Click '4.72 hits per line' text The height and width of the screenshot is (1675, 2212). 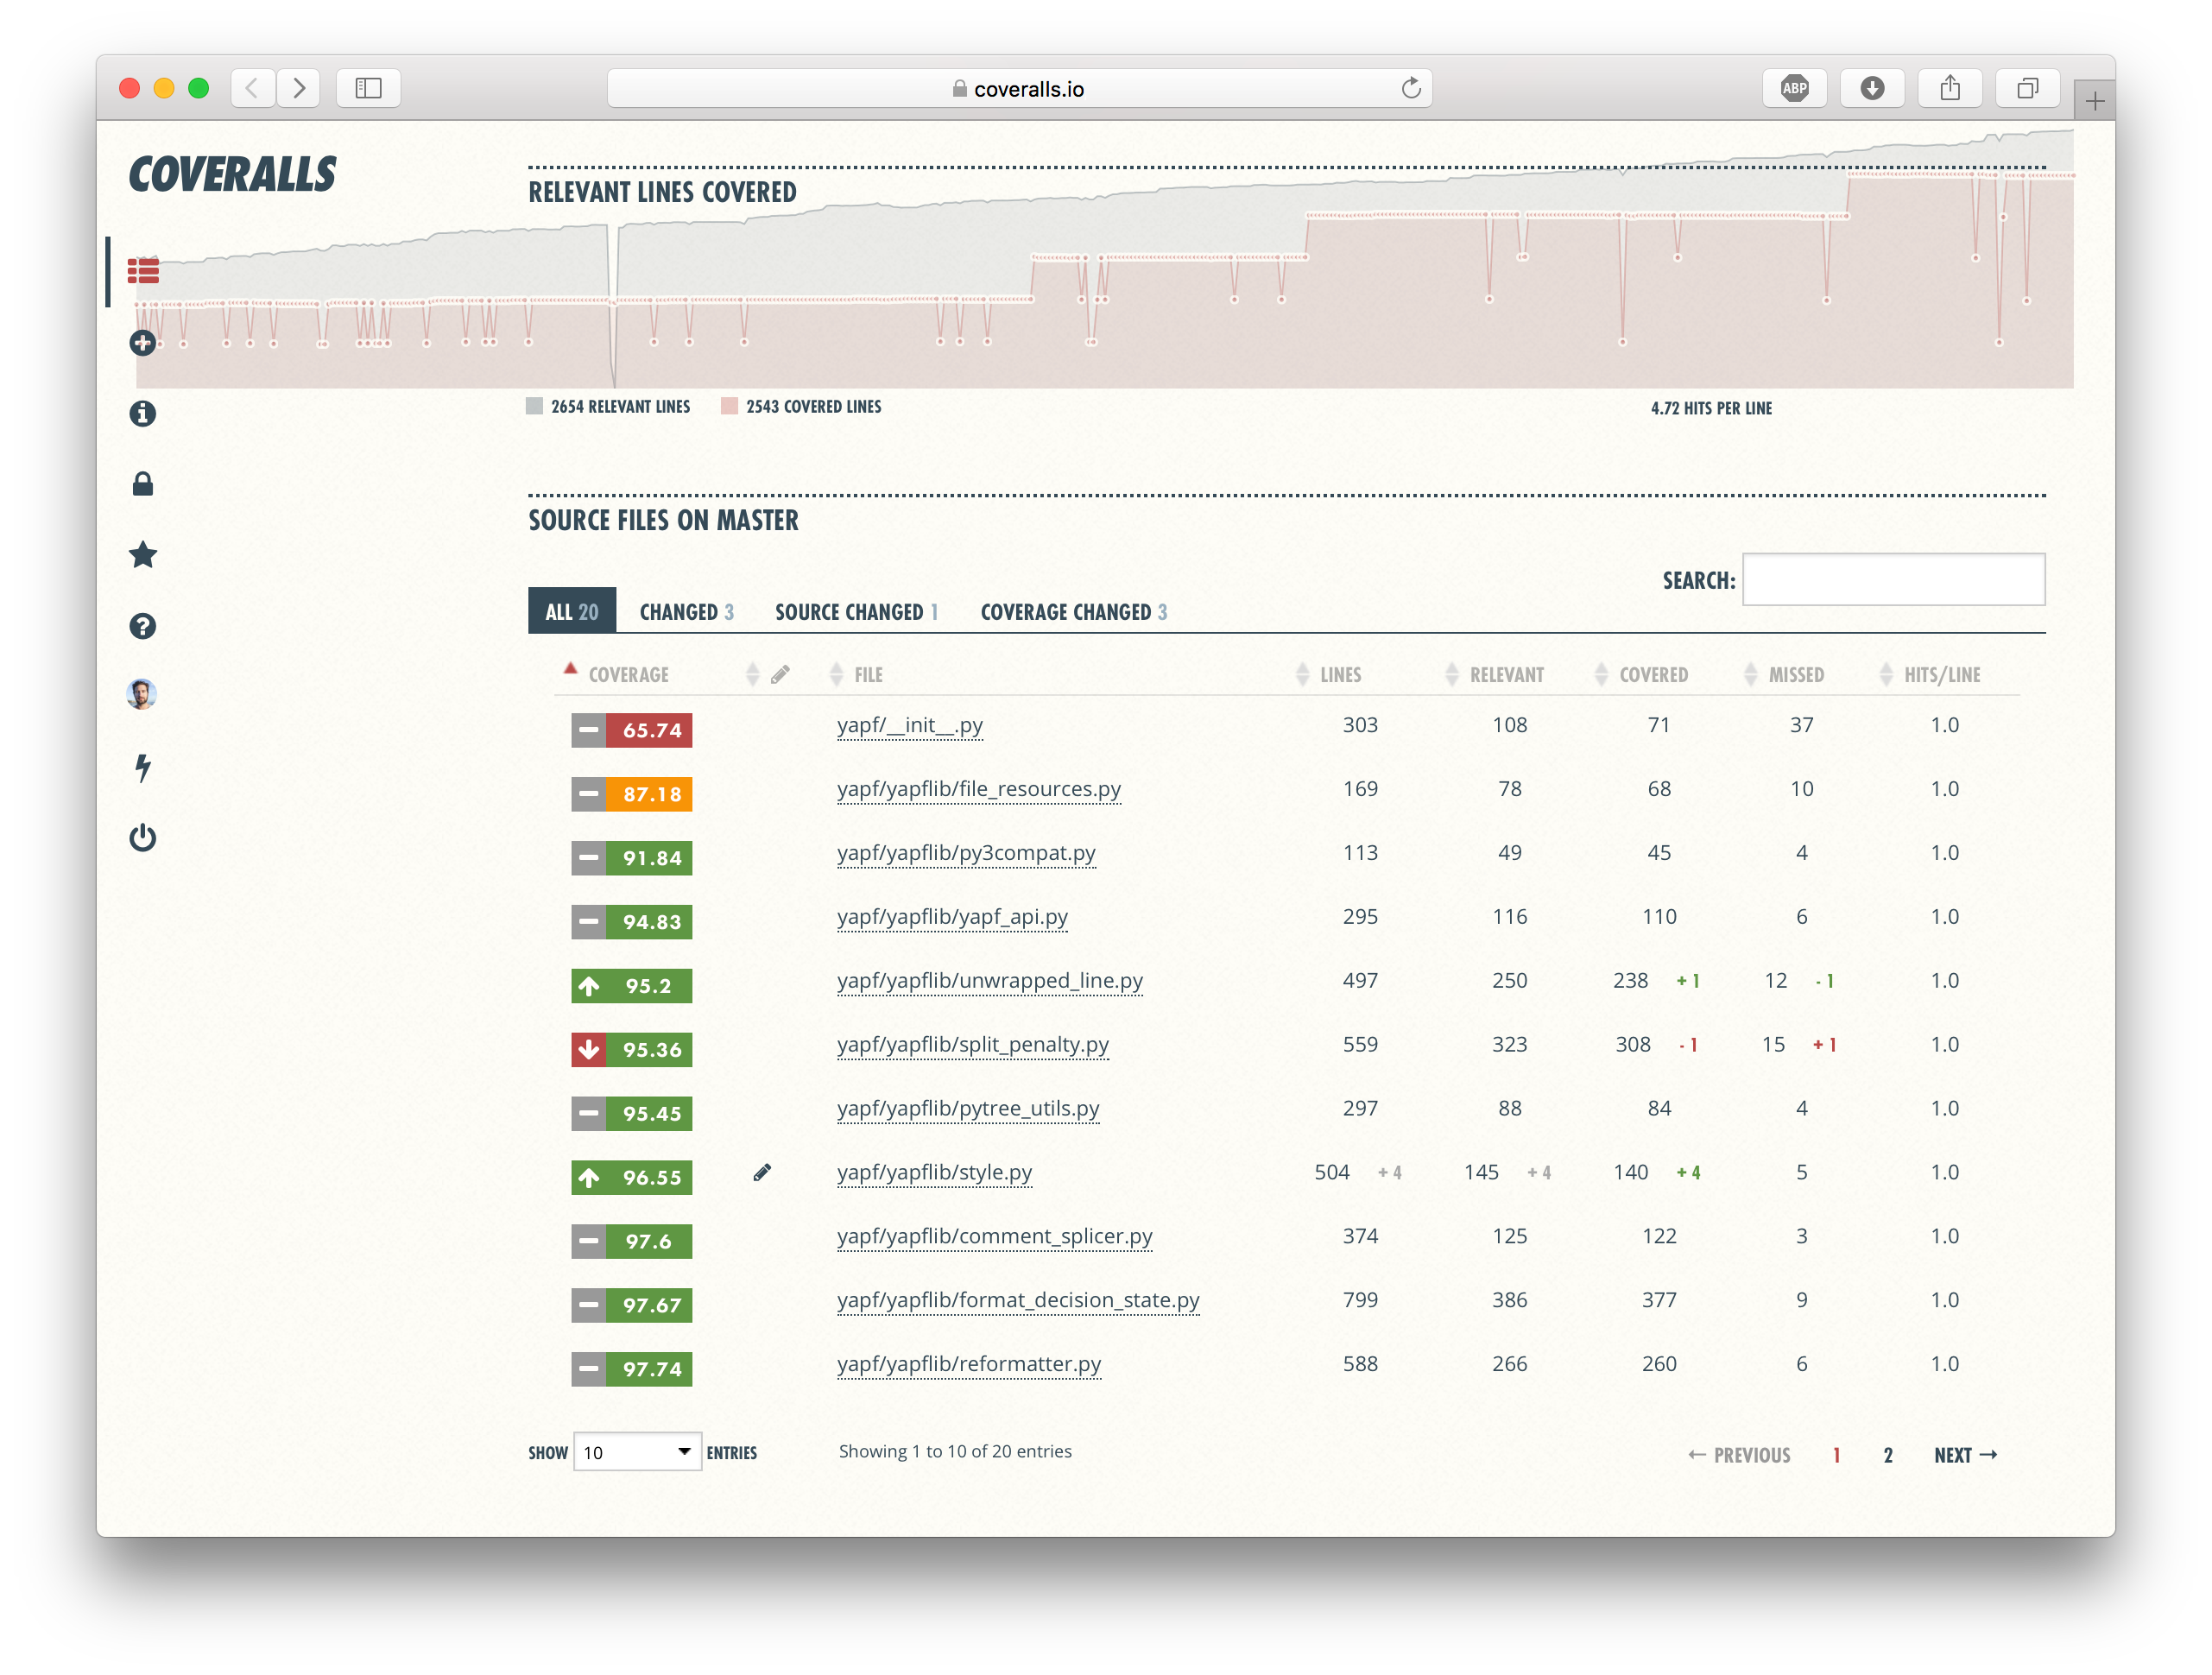[x=1711, y=408]
